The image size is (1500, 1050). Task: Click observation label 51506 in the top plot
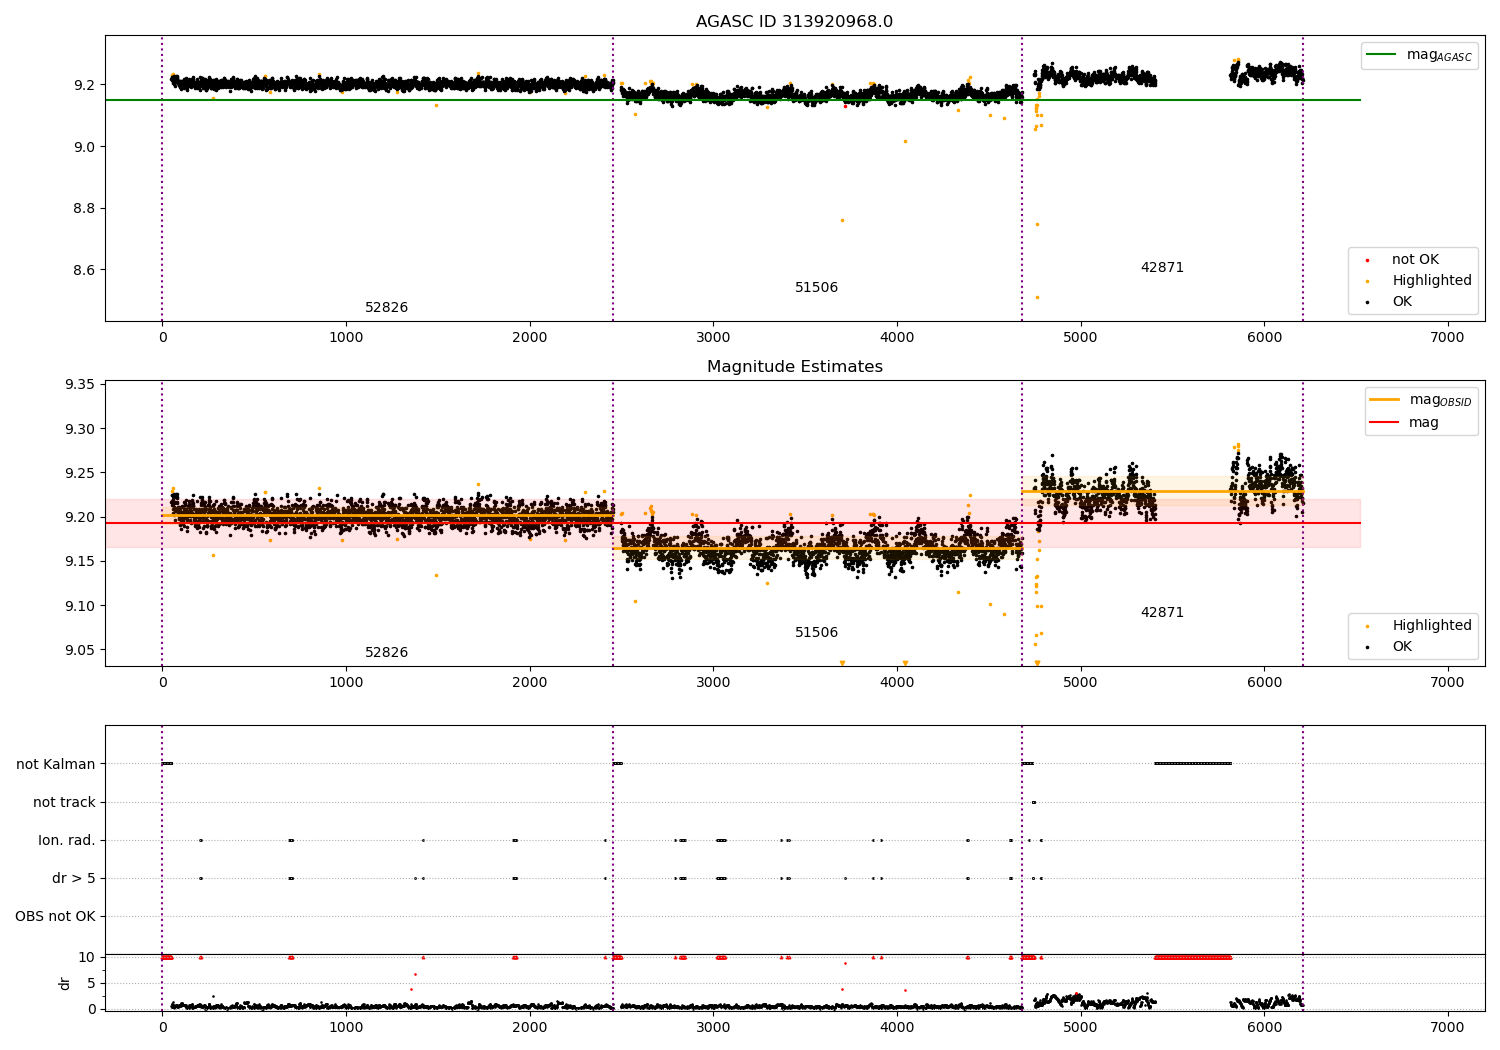click(816, 288)
